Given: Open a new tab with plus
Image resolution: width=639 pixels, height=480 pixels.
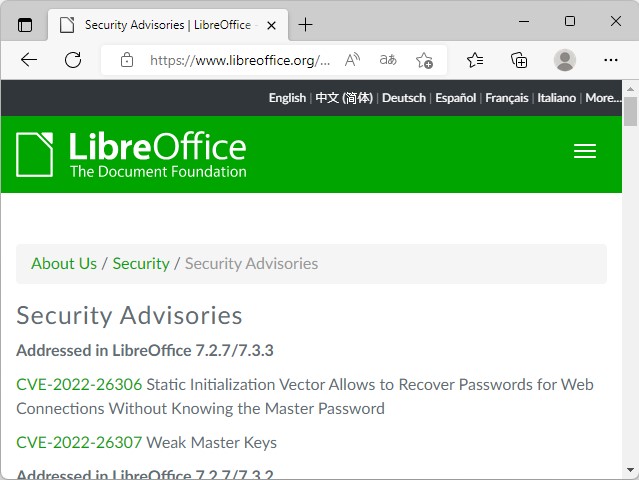Looking at the screenshot, I should pos(305,24).
